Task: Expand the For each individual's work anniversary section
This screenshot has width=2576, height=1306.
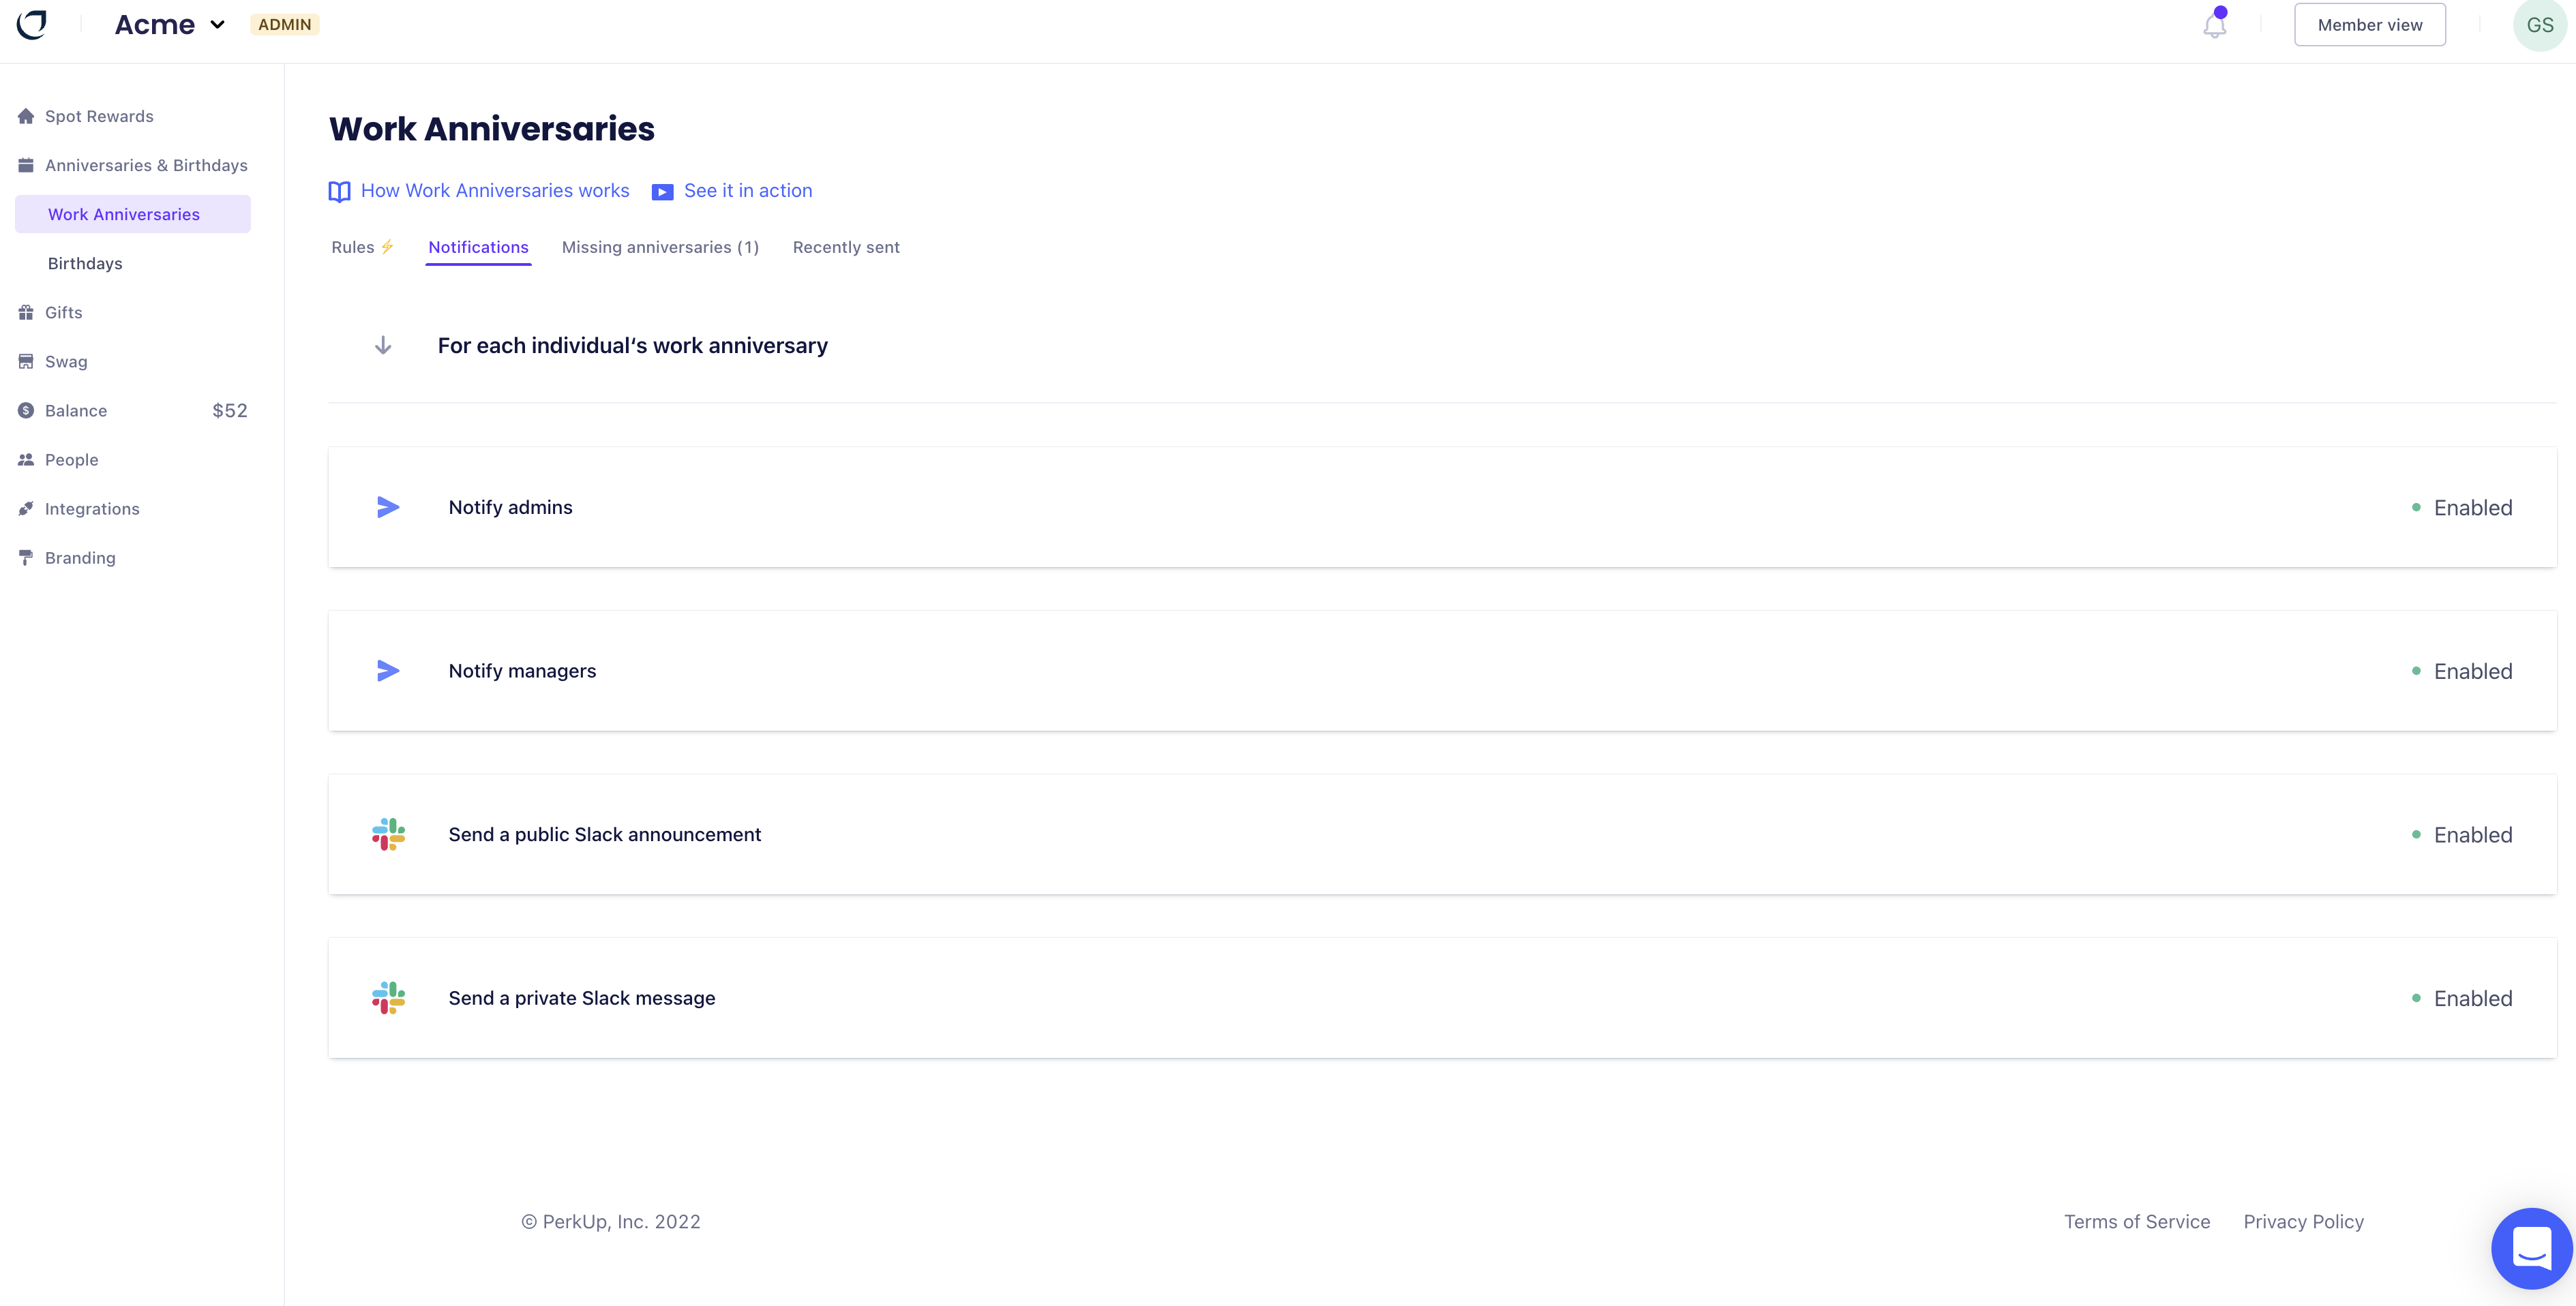Action: coord(633,345)
